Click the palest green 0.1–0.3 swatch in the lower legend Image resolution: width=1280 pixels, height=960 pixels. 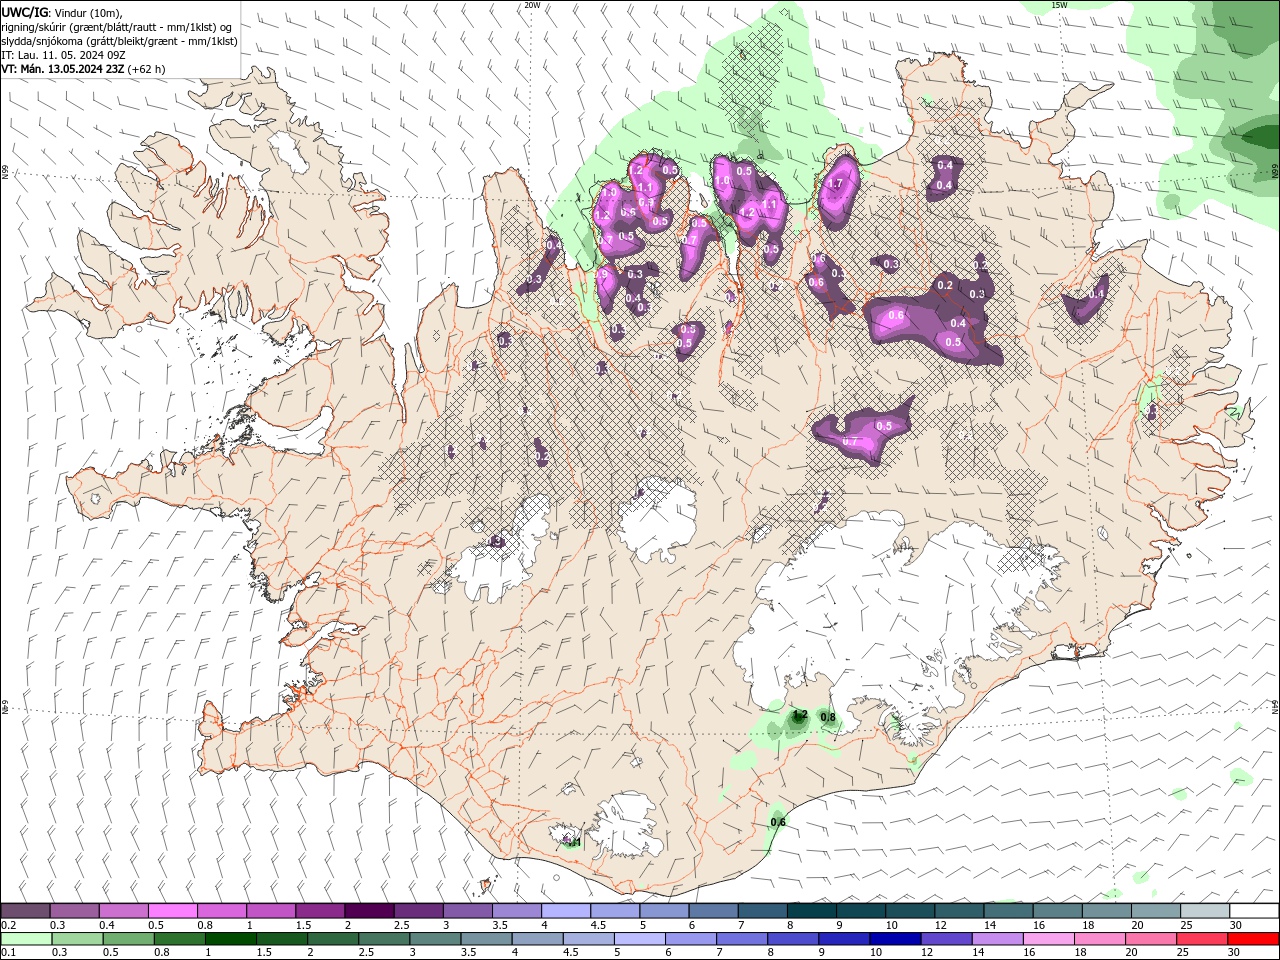(26, 939)
